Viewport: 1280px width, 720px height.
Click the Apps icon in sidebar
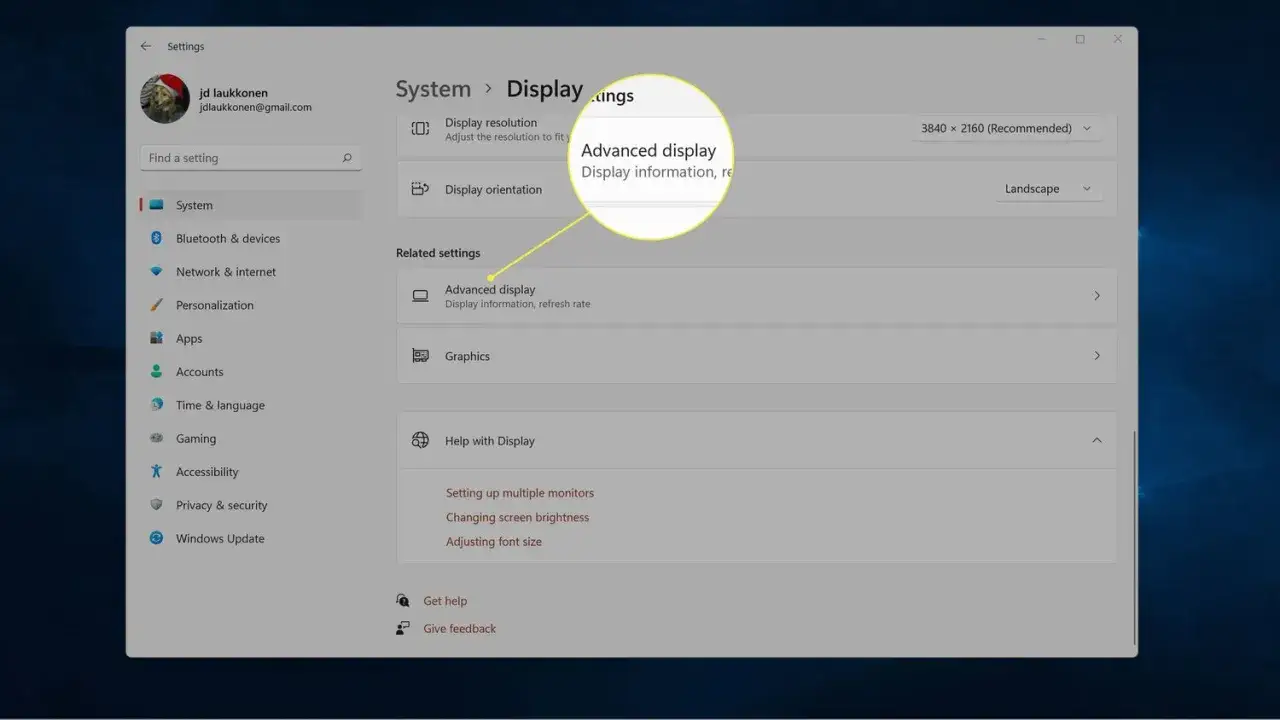coord(156,338)
